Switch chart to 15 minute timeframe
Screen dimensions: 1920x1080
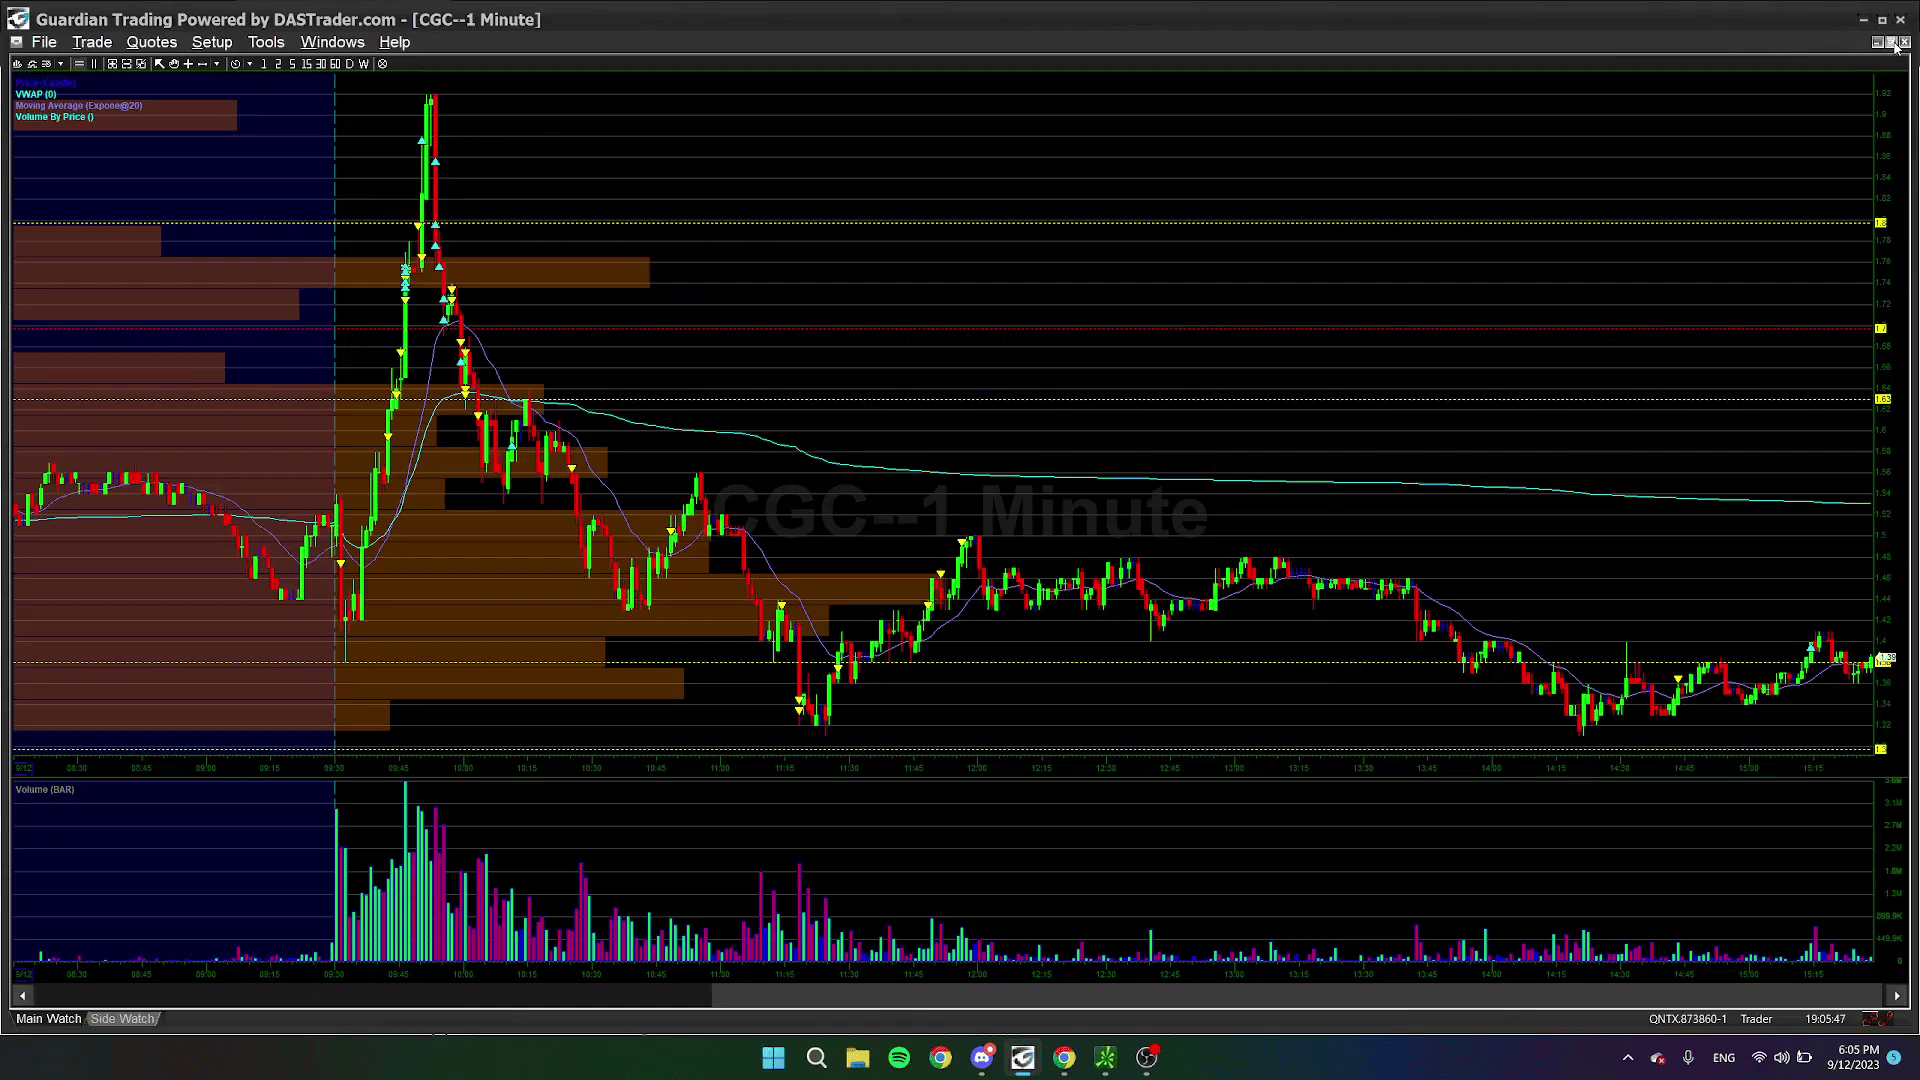click(x=306, y=64)
